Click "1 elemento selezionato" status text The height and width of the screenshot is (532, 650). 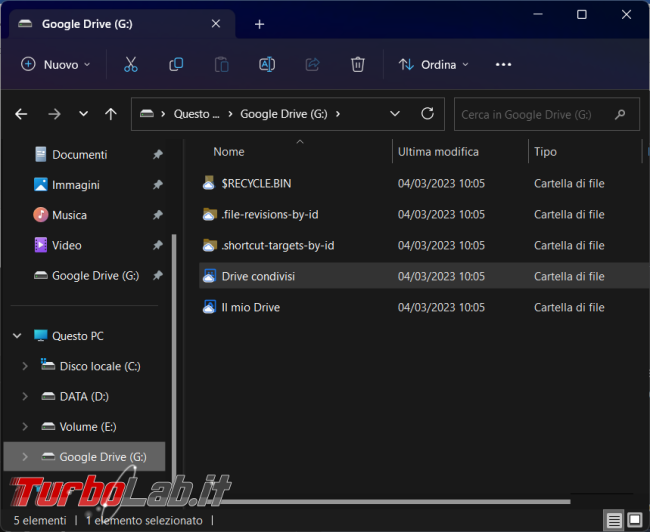(x=144, y=520)
